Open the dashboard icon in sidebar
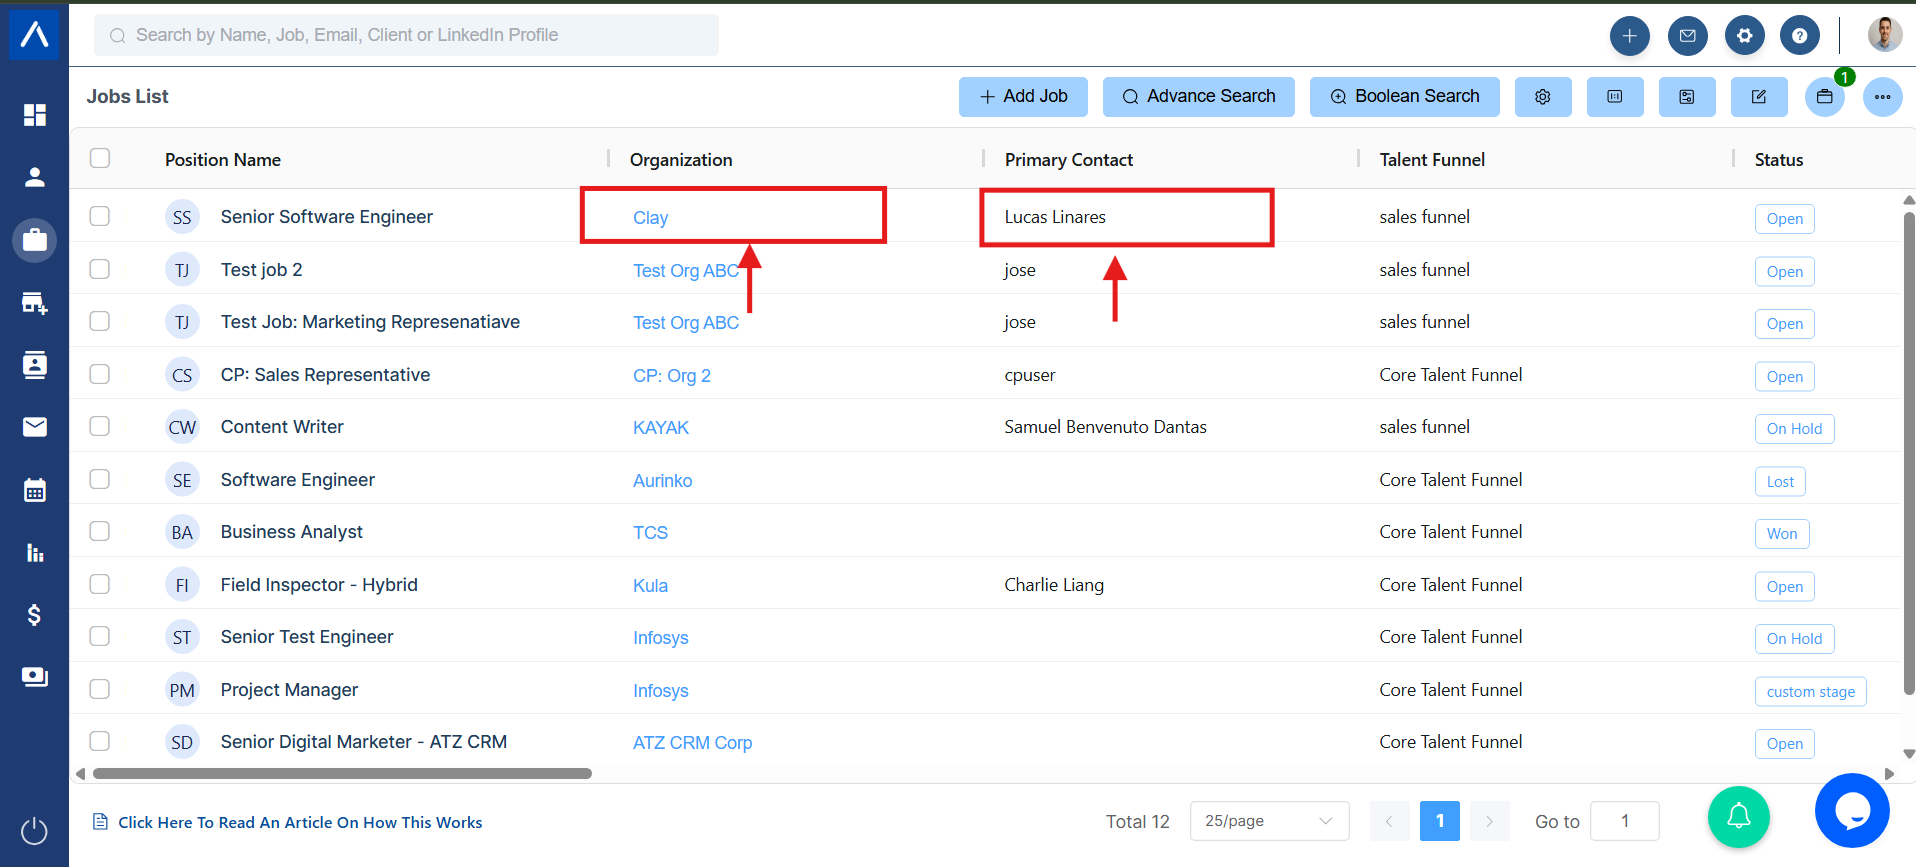The image size is (1916, 867). 35,115
